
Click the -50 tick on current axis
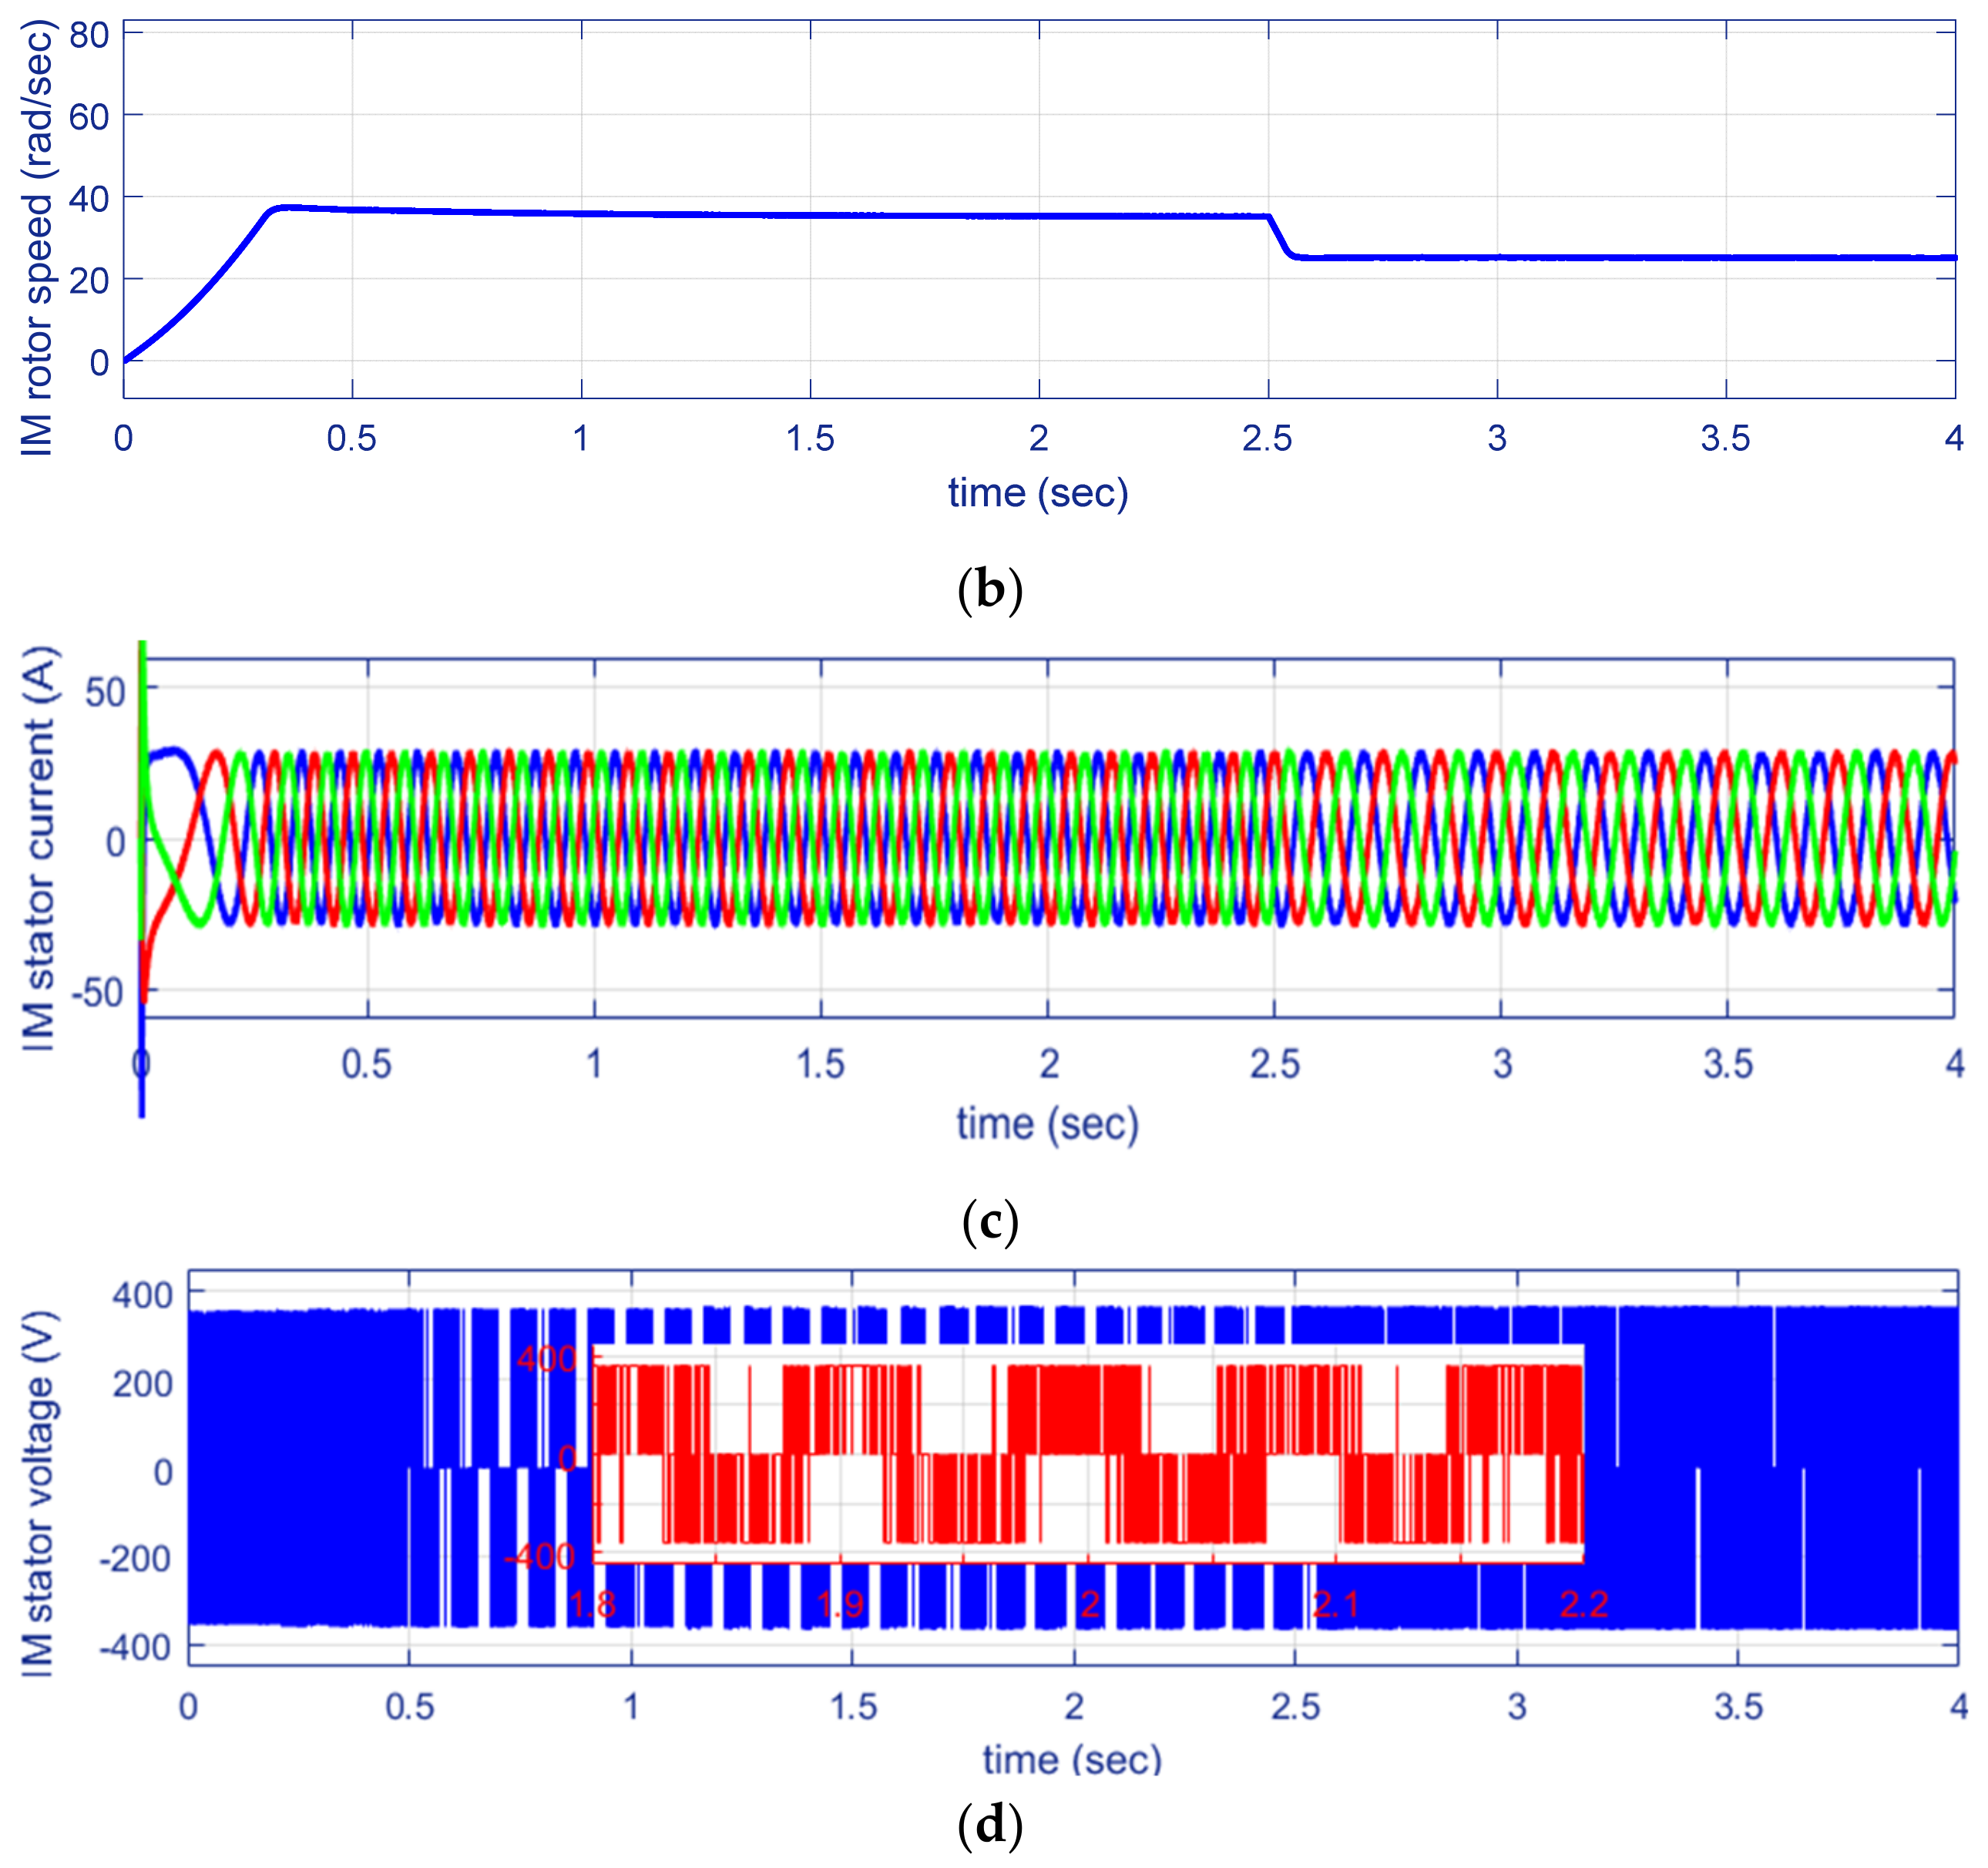pyautogui.click(x=97, y=993)
